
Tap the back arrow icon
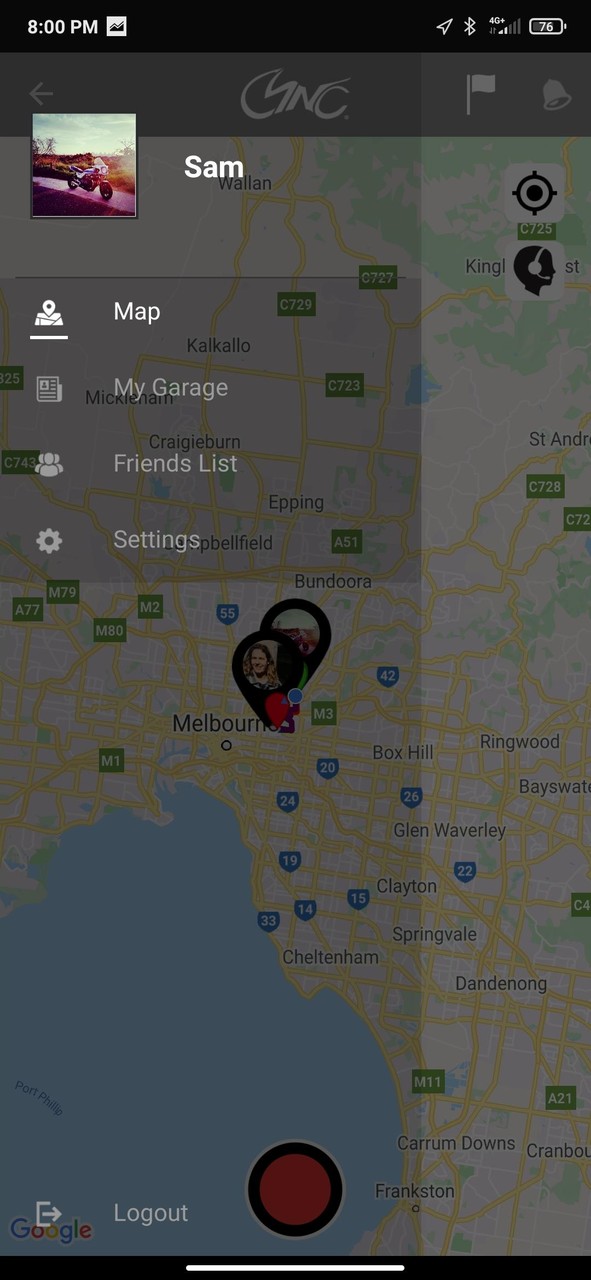click(x=41, y=94)
